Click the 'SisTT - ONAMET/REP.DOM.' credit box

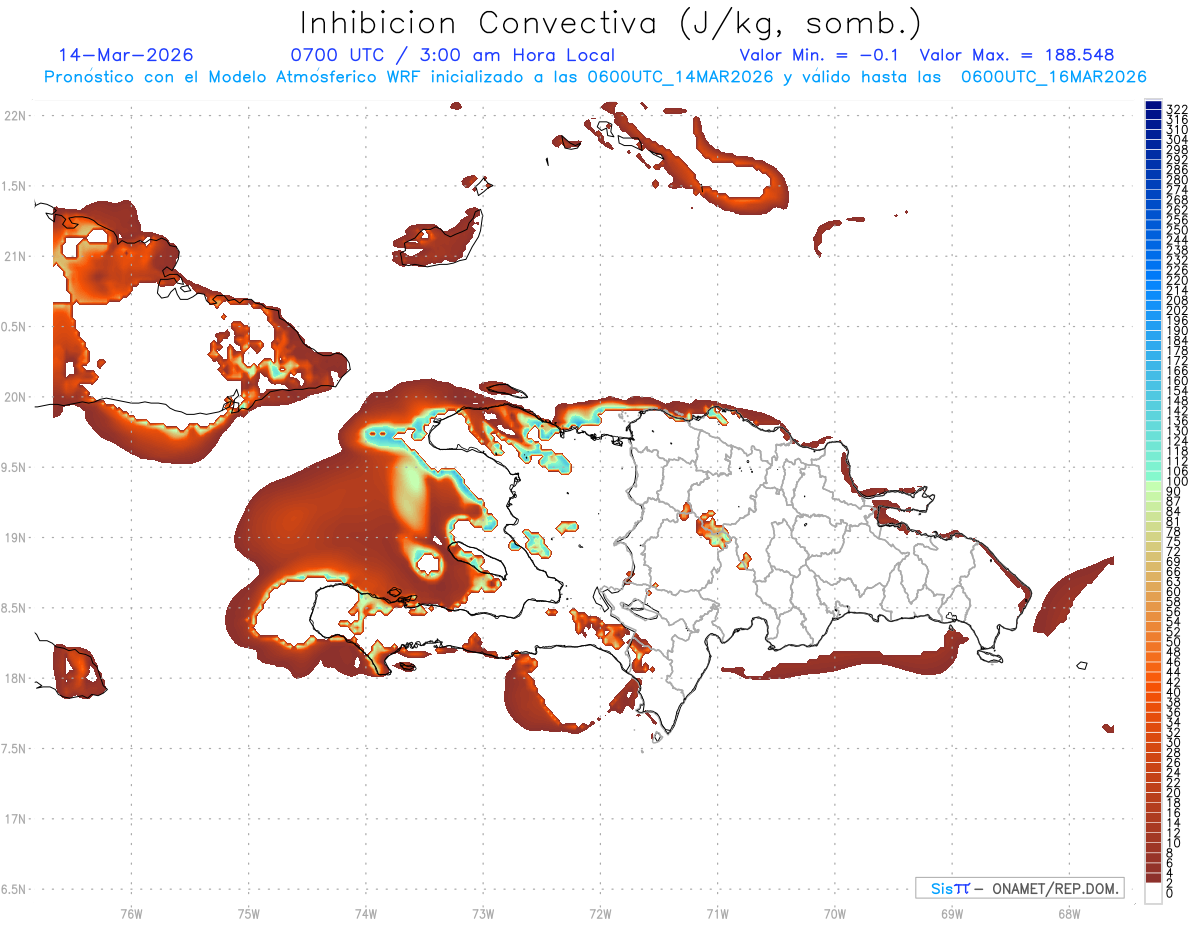pyautogui.click(x=1019, y=888)
